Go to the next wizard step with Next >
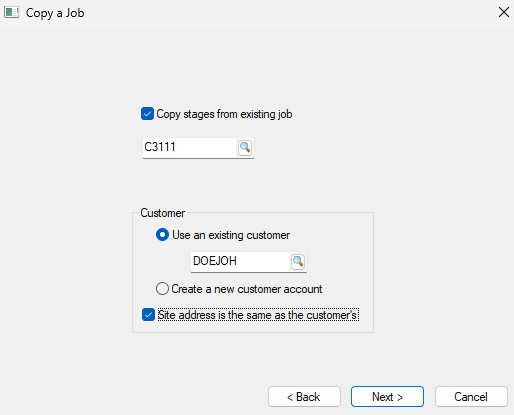The width and height of the screenshot is (514, 415). tap(387, 397)
